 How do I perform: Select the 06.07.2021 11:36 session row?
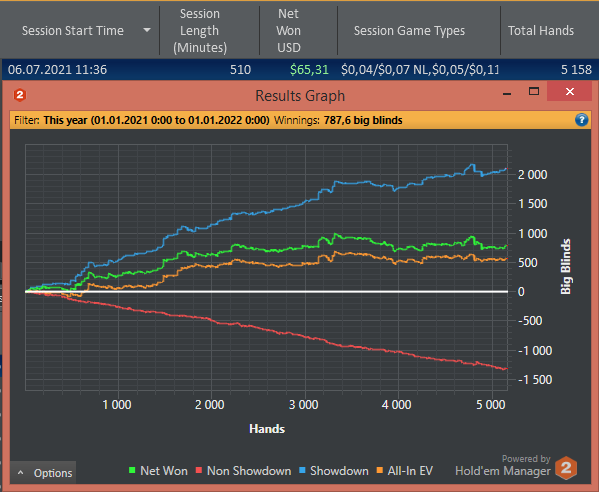300,70
